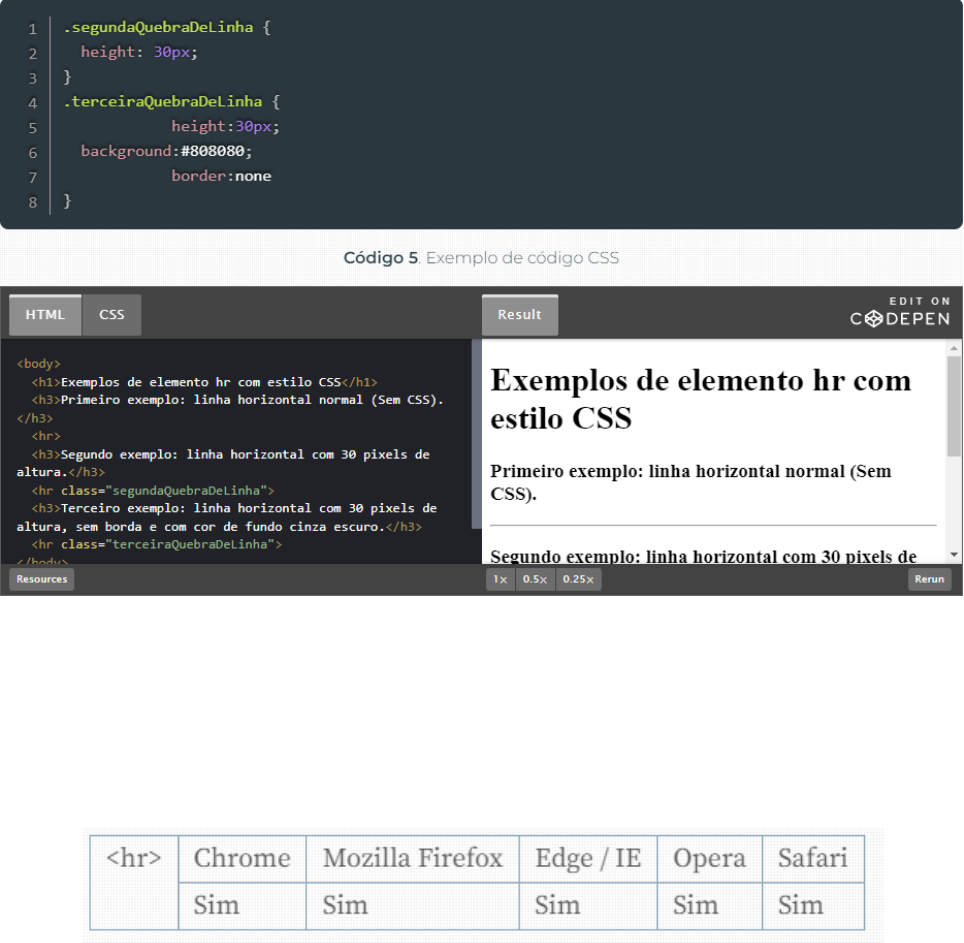Set preview zoom to 0.25x
This screenshot has height=943, width=964.
coord(578,580)
